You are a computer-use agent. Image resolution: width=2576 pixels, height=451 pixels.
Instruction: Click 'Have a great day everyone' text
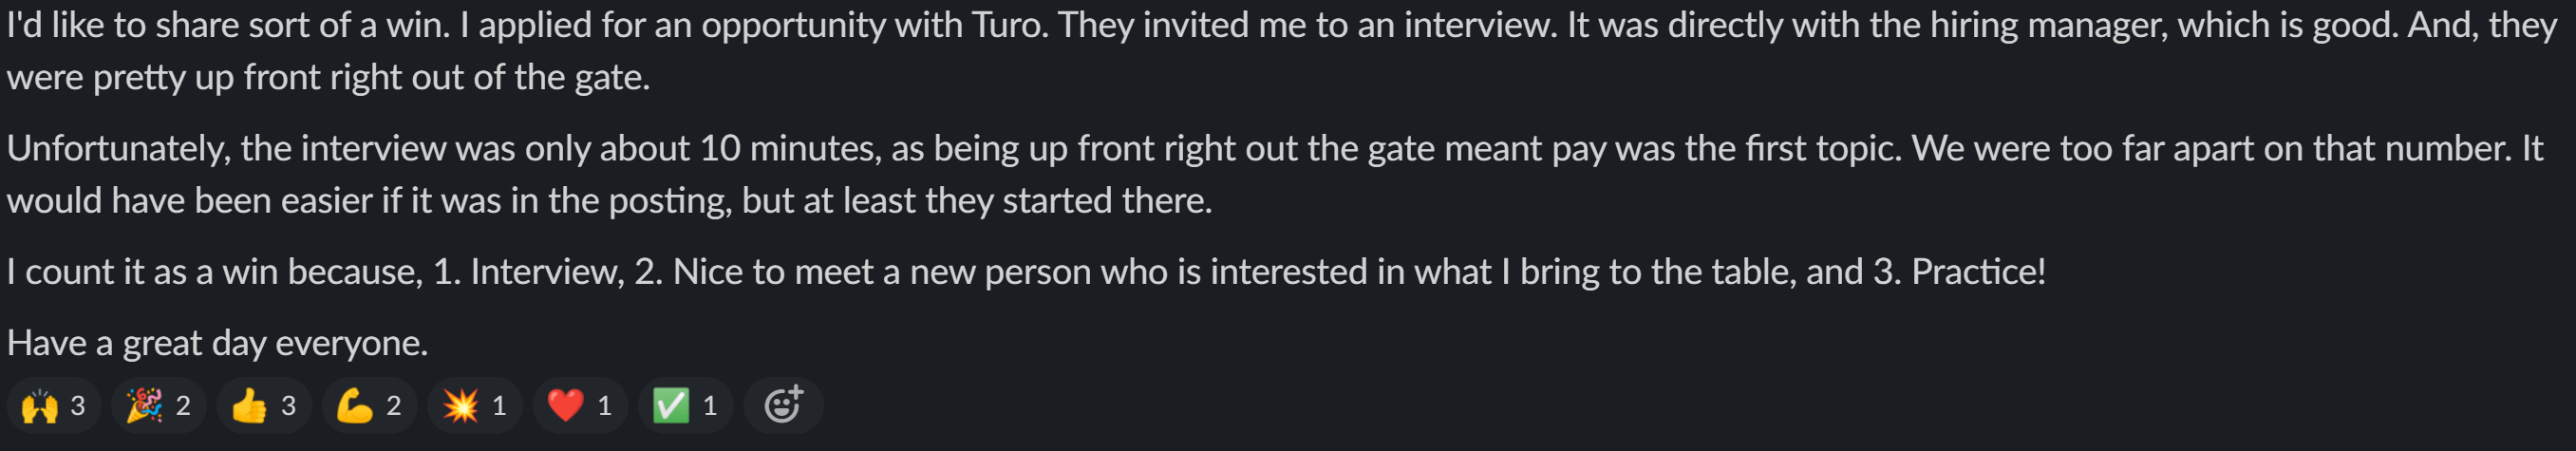pos(217,343)
